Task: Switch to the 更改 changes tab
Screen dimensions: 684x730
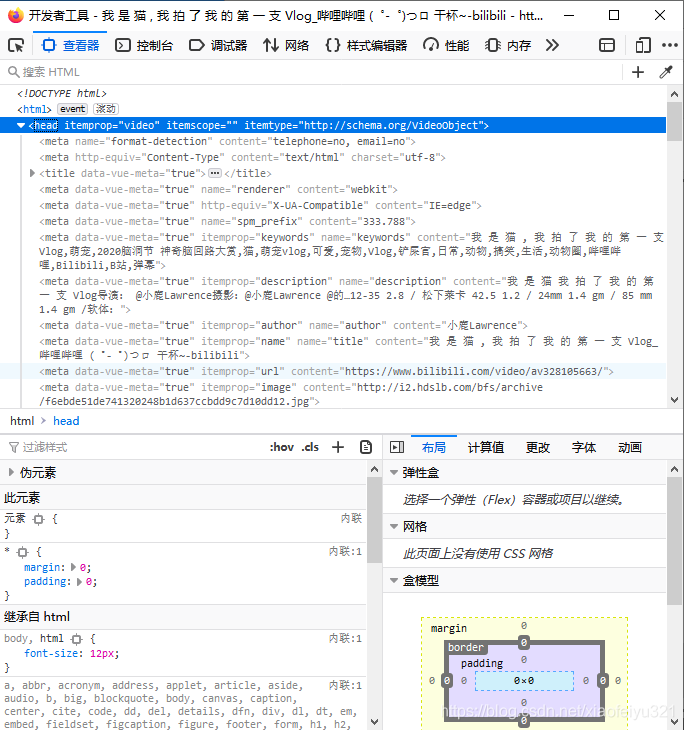Action: [x=538, y=447]
